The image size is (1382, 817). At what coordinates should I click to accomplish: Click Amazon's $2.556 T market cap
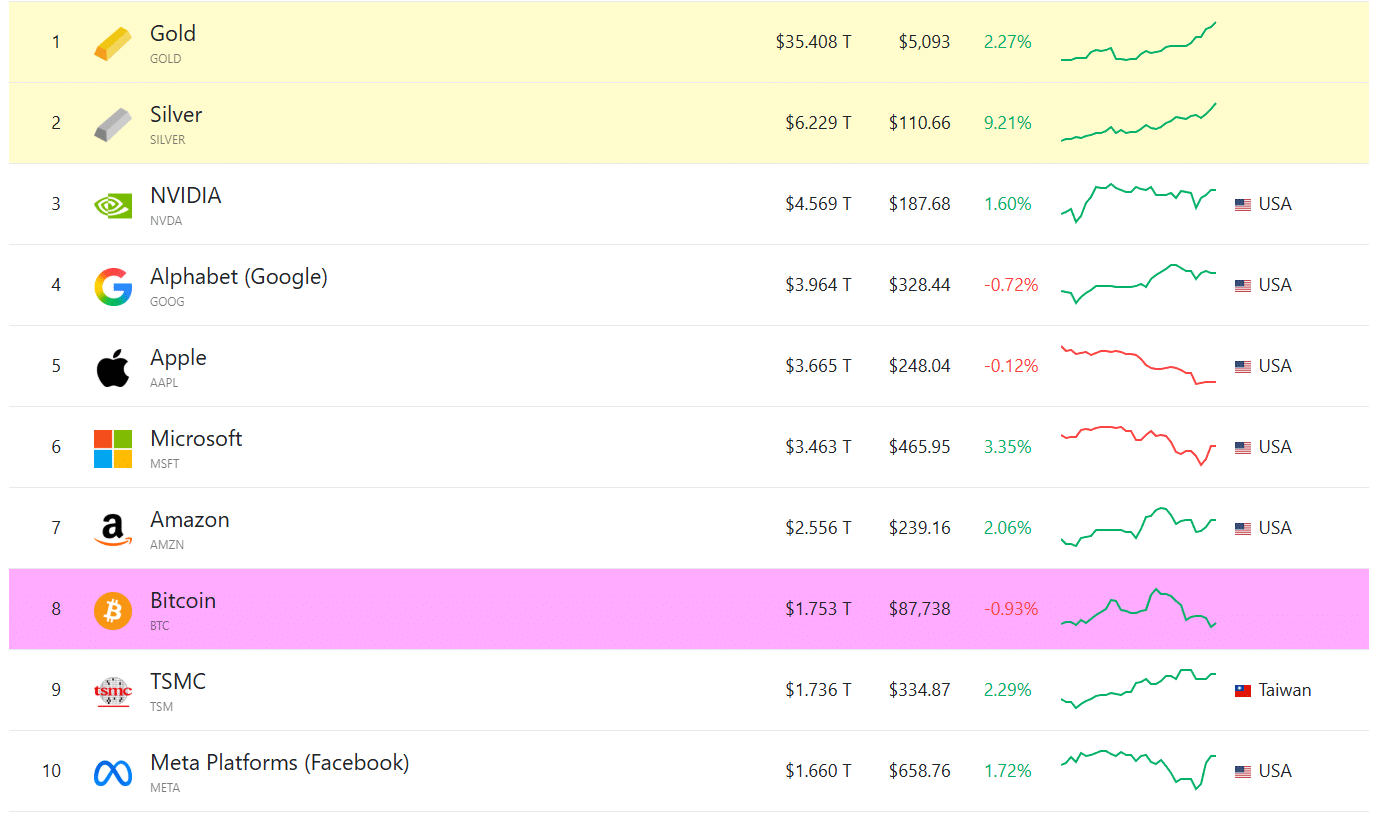818,529
